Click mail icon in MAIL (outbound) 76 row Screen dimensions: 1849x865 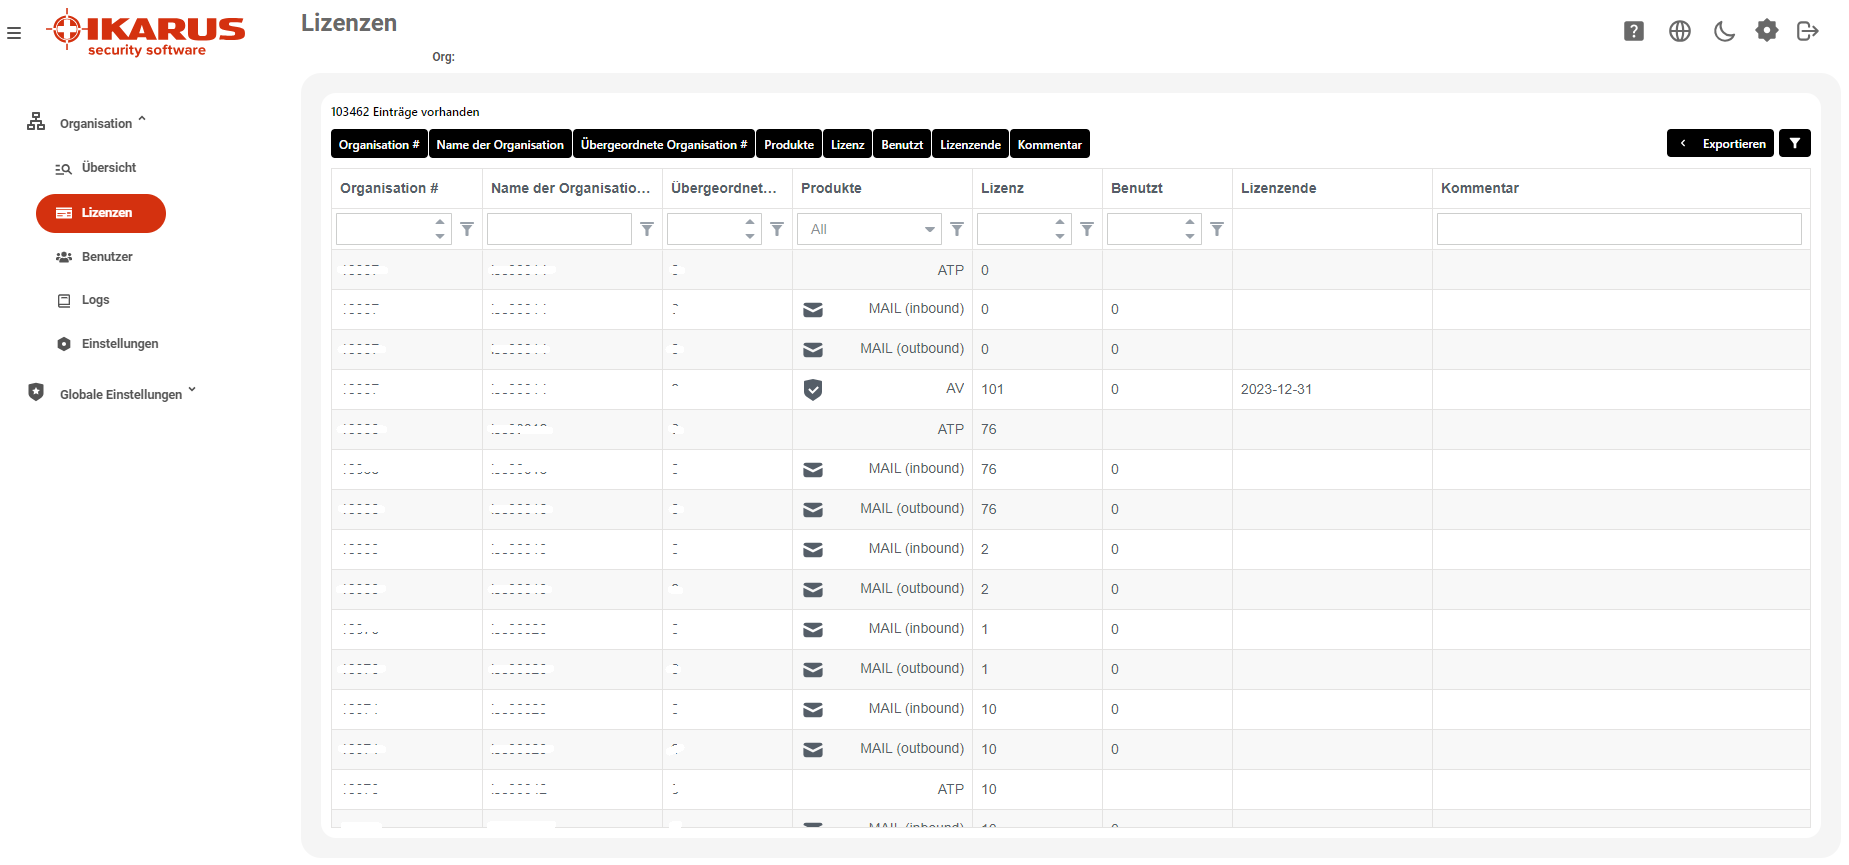tap(813, 510)
